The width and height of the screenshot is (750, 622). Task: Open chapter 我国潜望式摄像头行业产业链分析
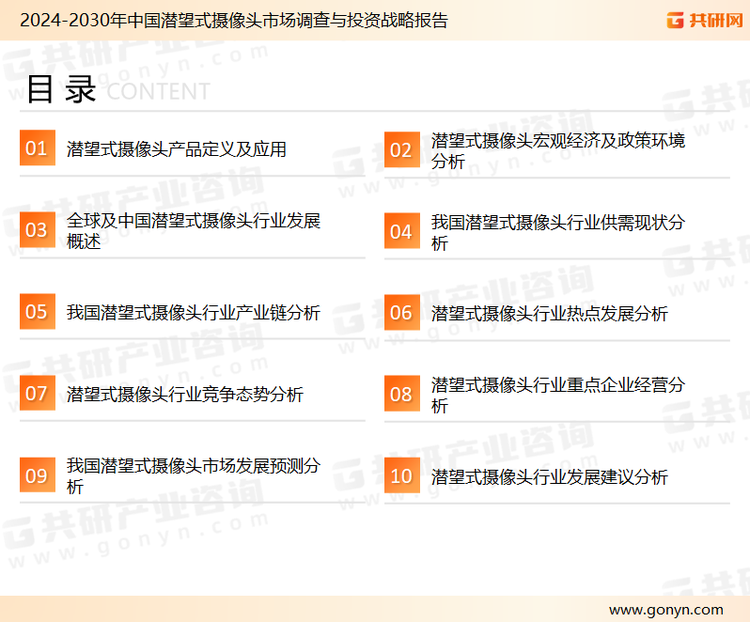coord(194,313)
